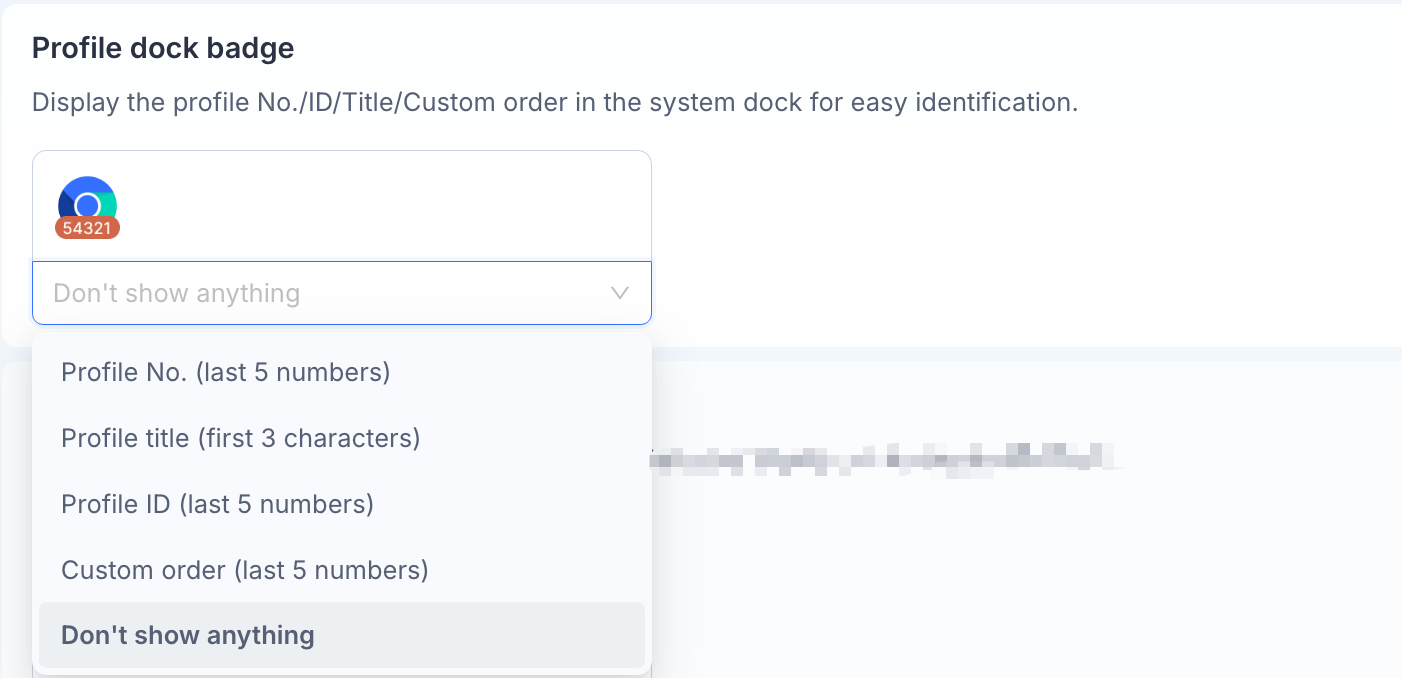Click the Profile dock badge heading

163,48
